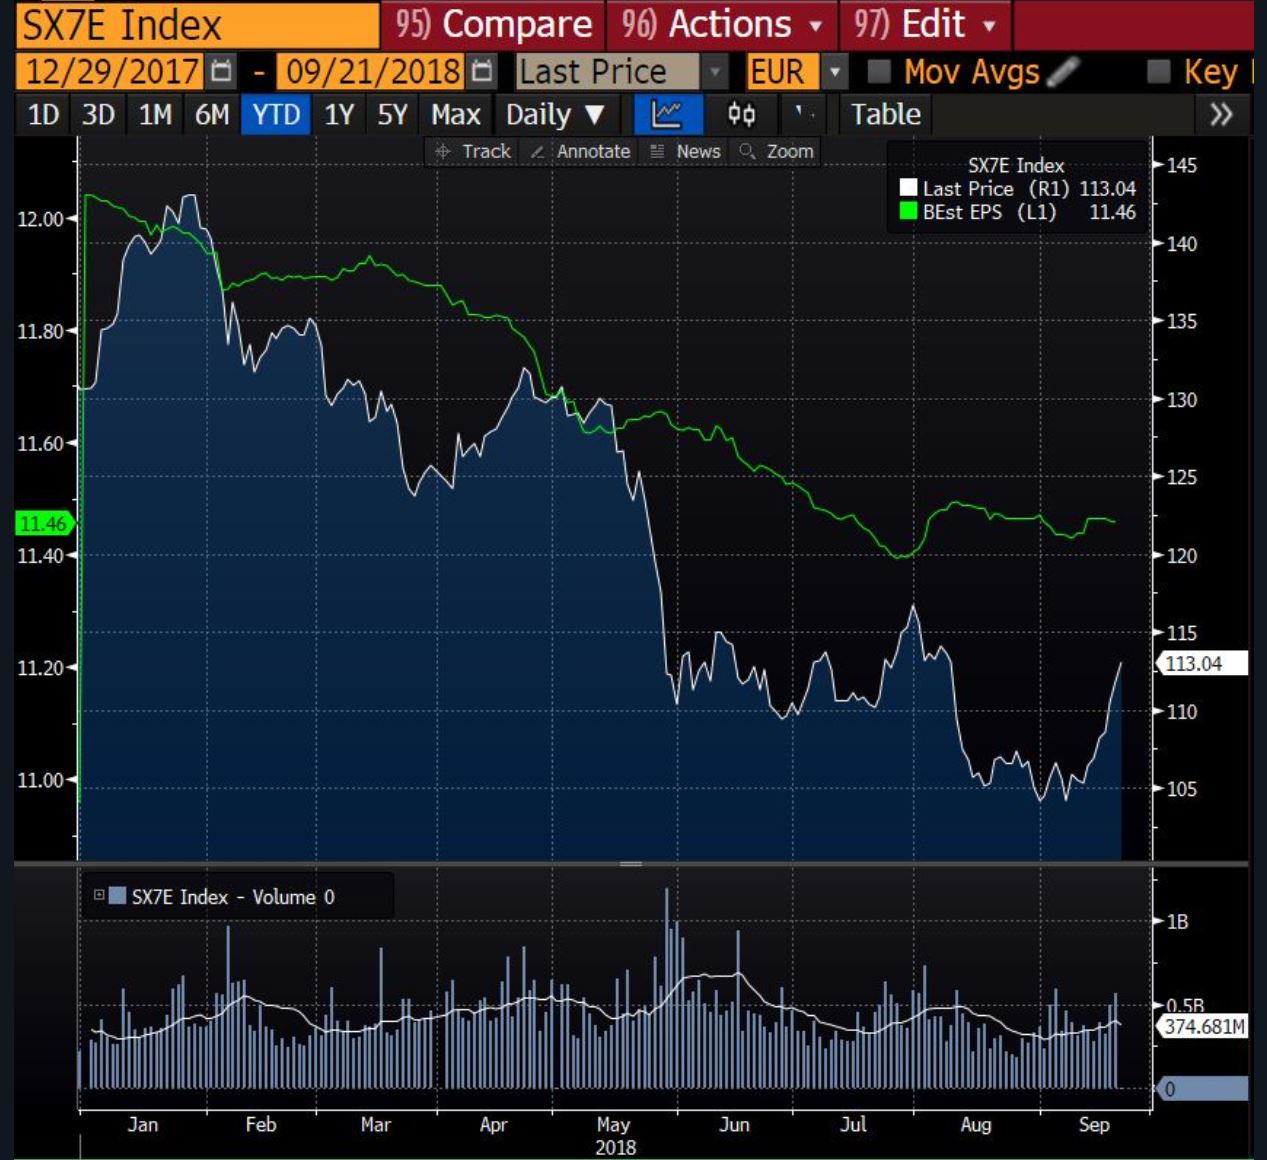Click the white Last Price legend swatch
This screenshot has height=1160, width=1267.
pyautogui.click(x=908, y=188)
